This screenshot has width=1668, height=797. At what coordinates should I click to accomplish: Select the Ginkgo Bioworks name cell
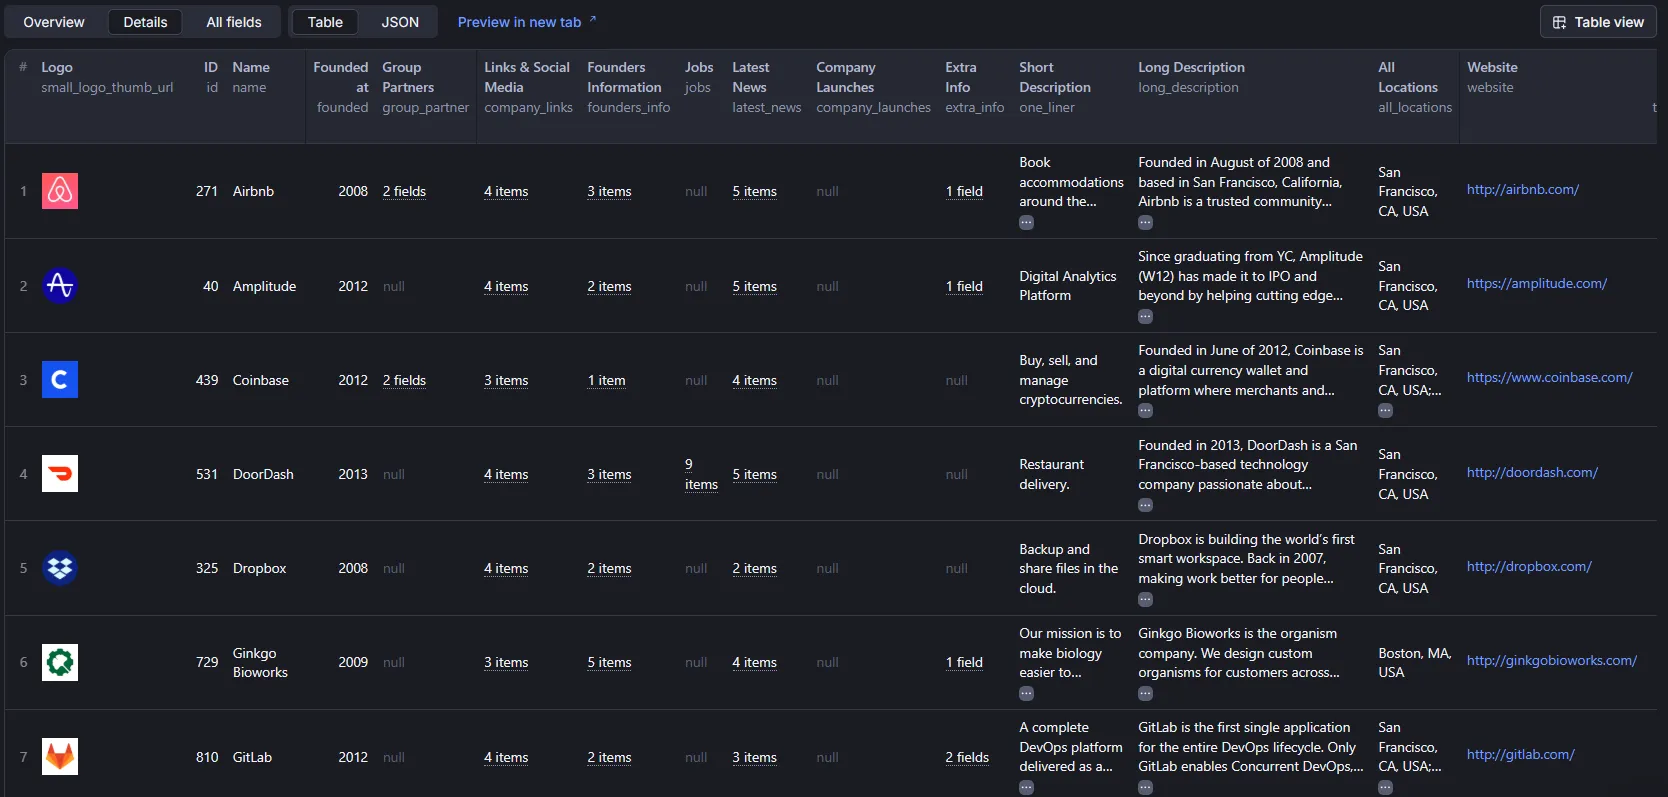pos(260,662)
